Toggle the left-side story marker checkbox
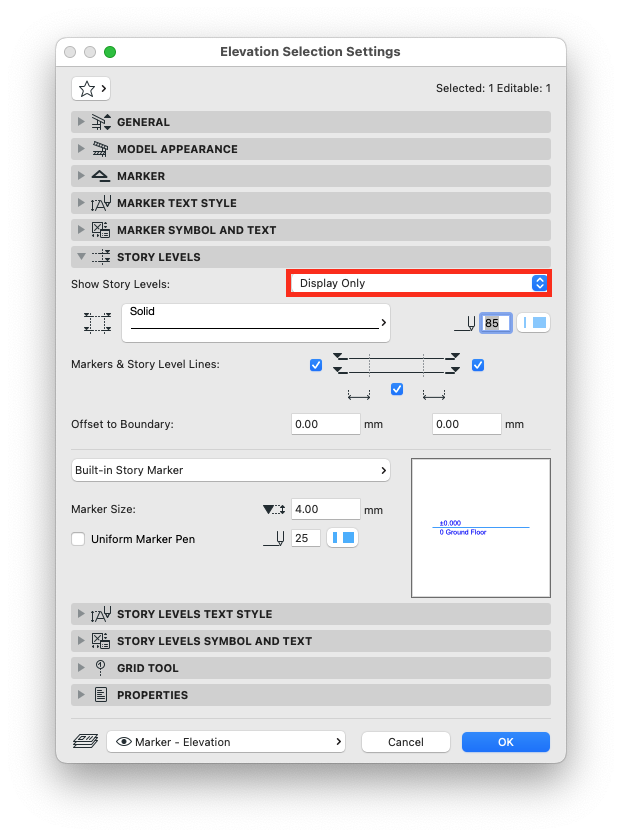 pos(316,365)
